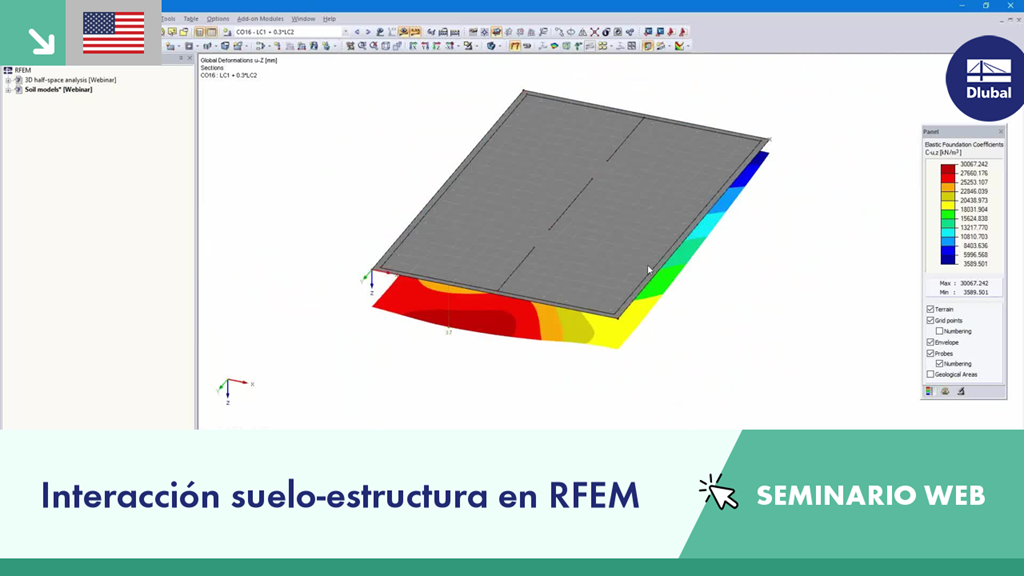Toggle the Probes checkbox
The image size is (1024, 576).
[x=930, y=353]
